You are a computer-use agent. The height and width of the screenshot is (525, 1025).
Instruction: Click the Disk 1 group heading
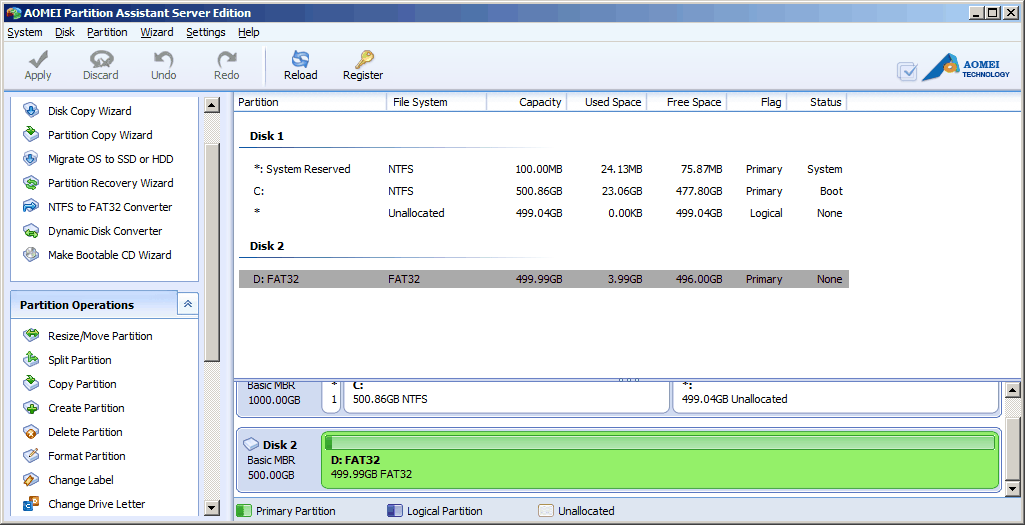[x=267, y=137]
